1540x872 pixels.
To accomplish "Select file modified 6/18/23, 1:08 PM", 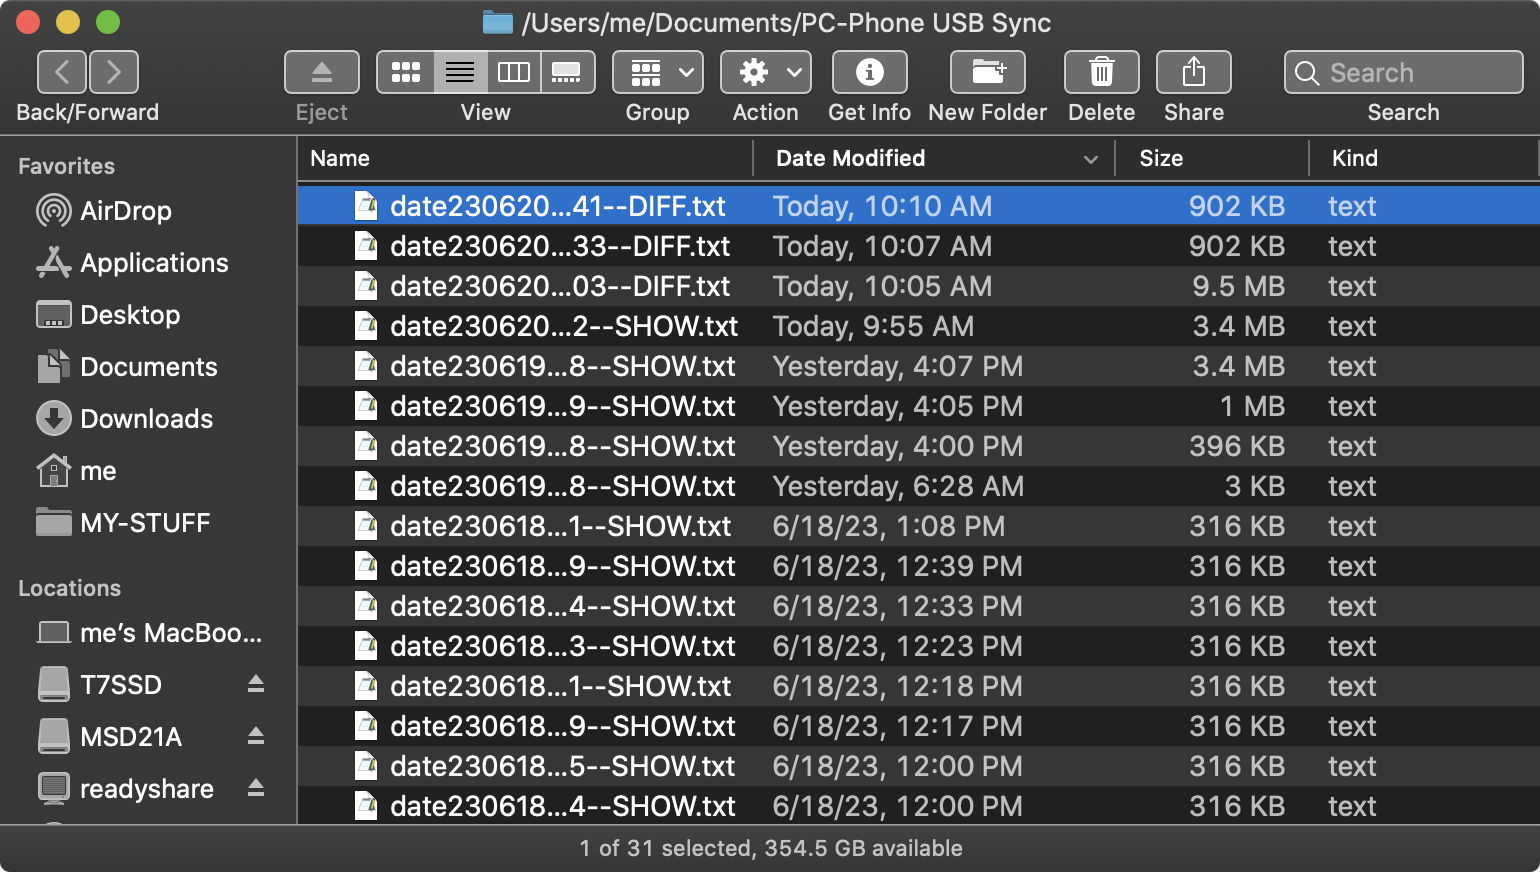I will pyautogui.click(x=918, y=526).
